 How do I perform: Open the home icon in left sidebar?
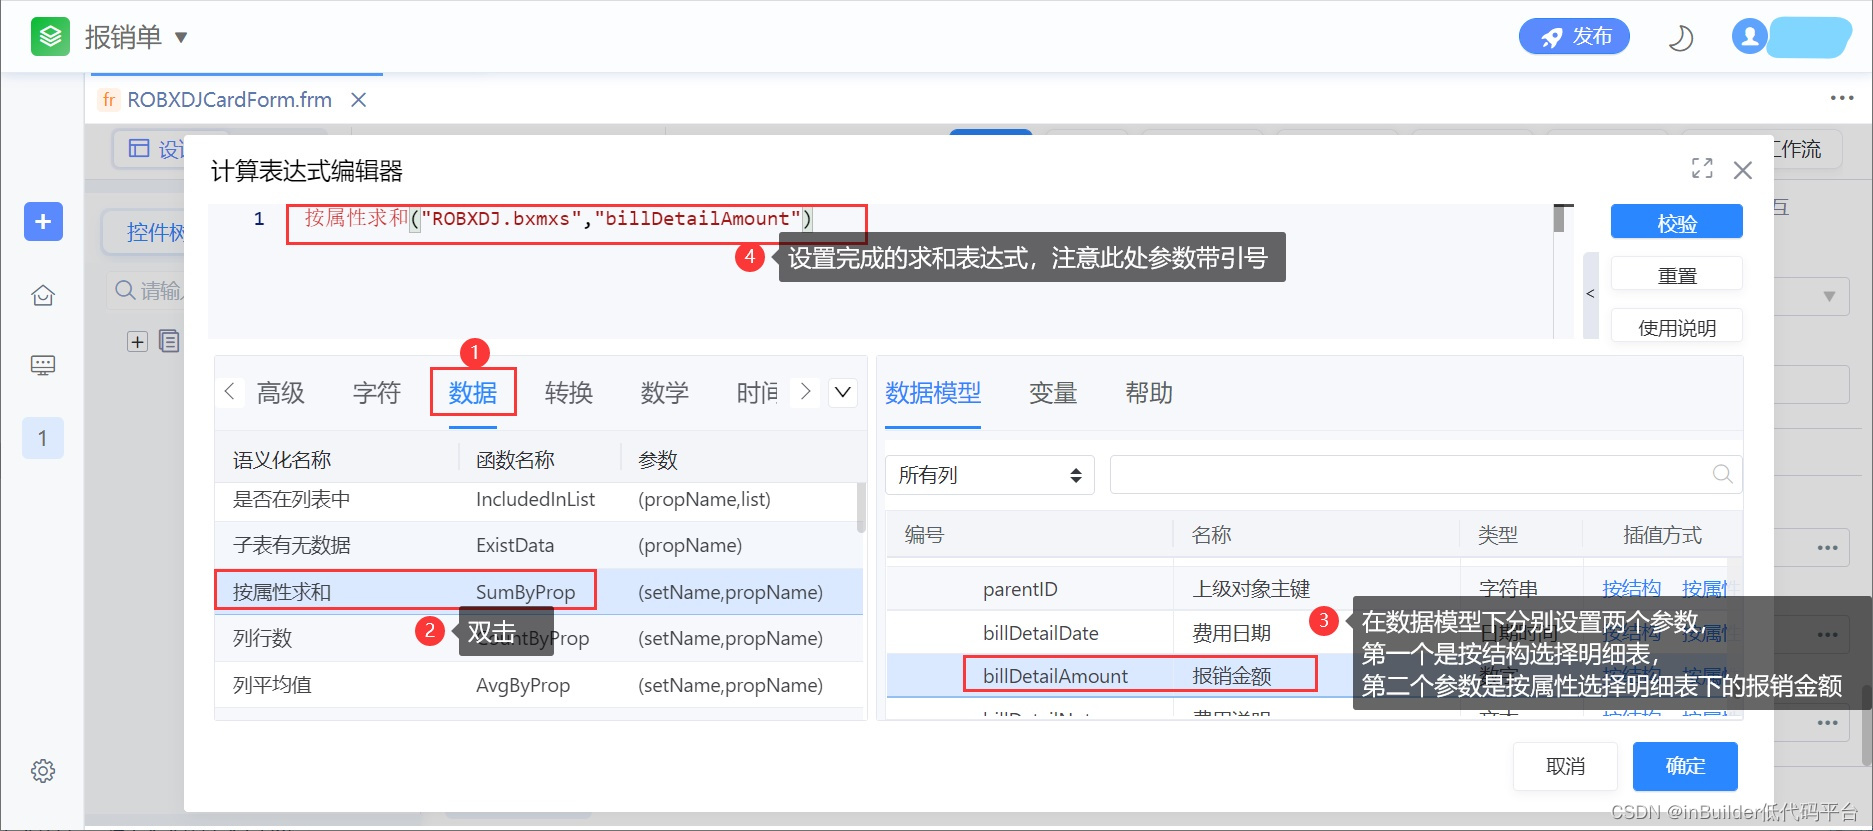point(43,296)
